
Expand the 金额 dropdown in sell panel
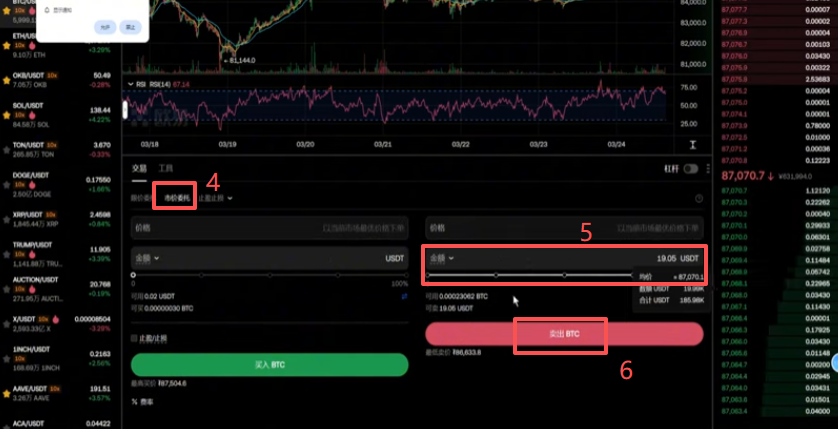442,258
